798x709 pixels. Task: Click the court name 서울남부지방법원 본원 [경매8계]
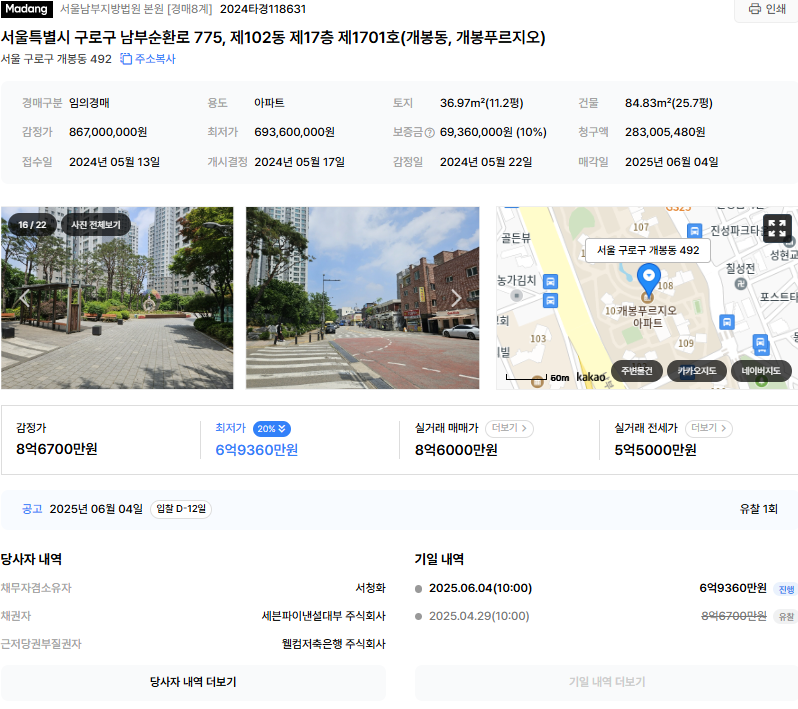click(x=136, y=9)
